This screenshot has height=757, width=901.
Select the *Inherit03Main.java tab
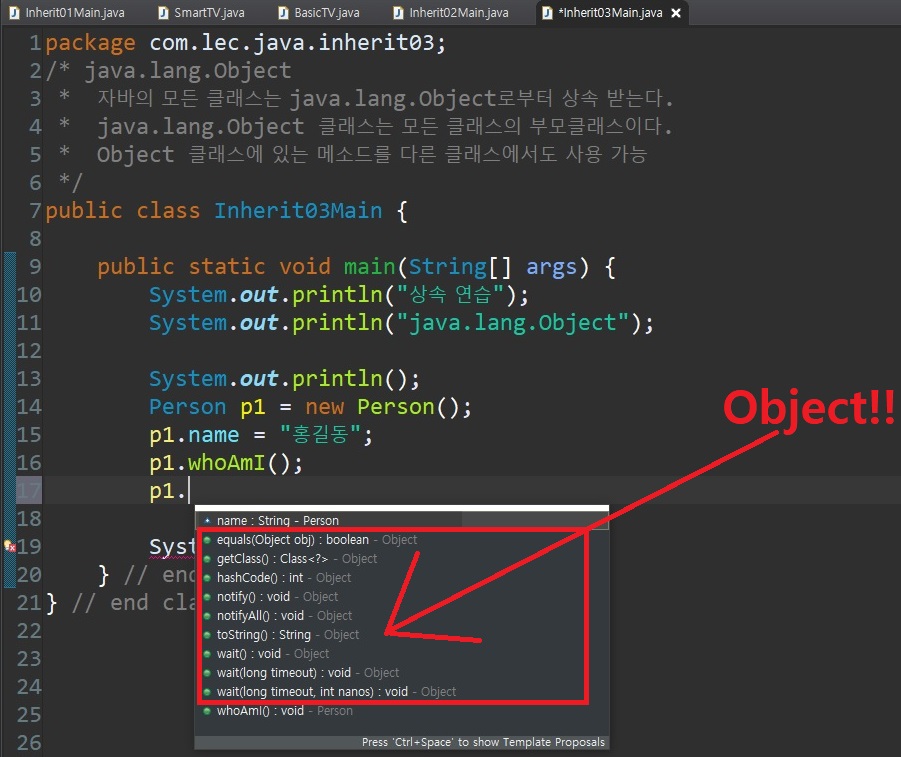click(610, 13)
